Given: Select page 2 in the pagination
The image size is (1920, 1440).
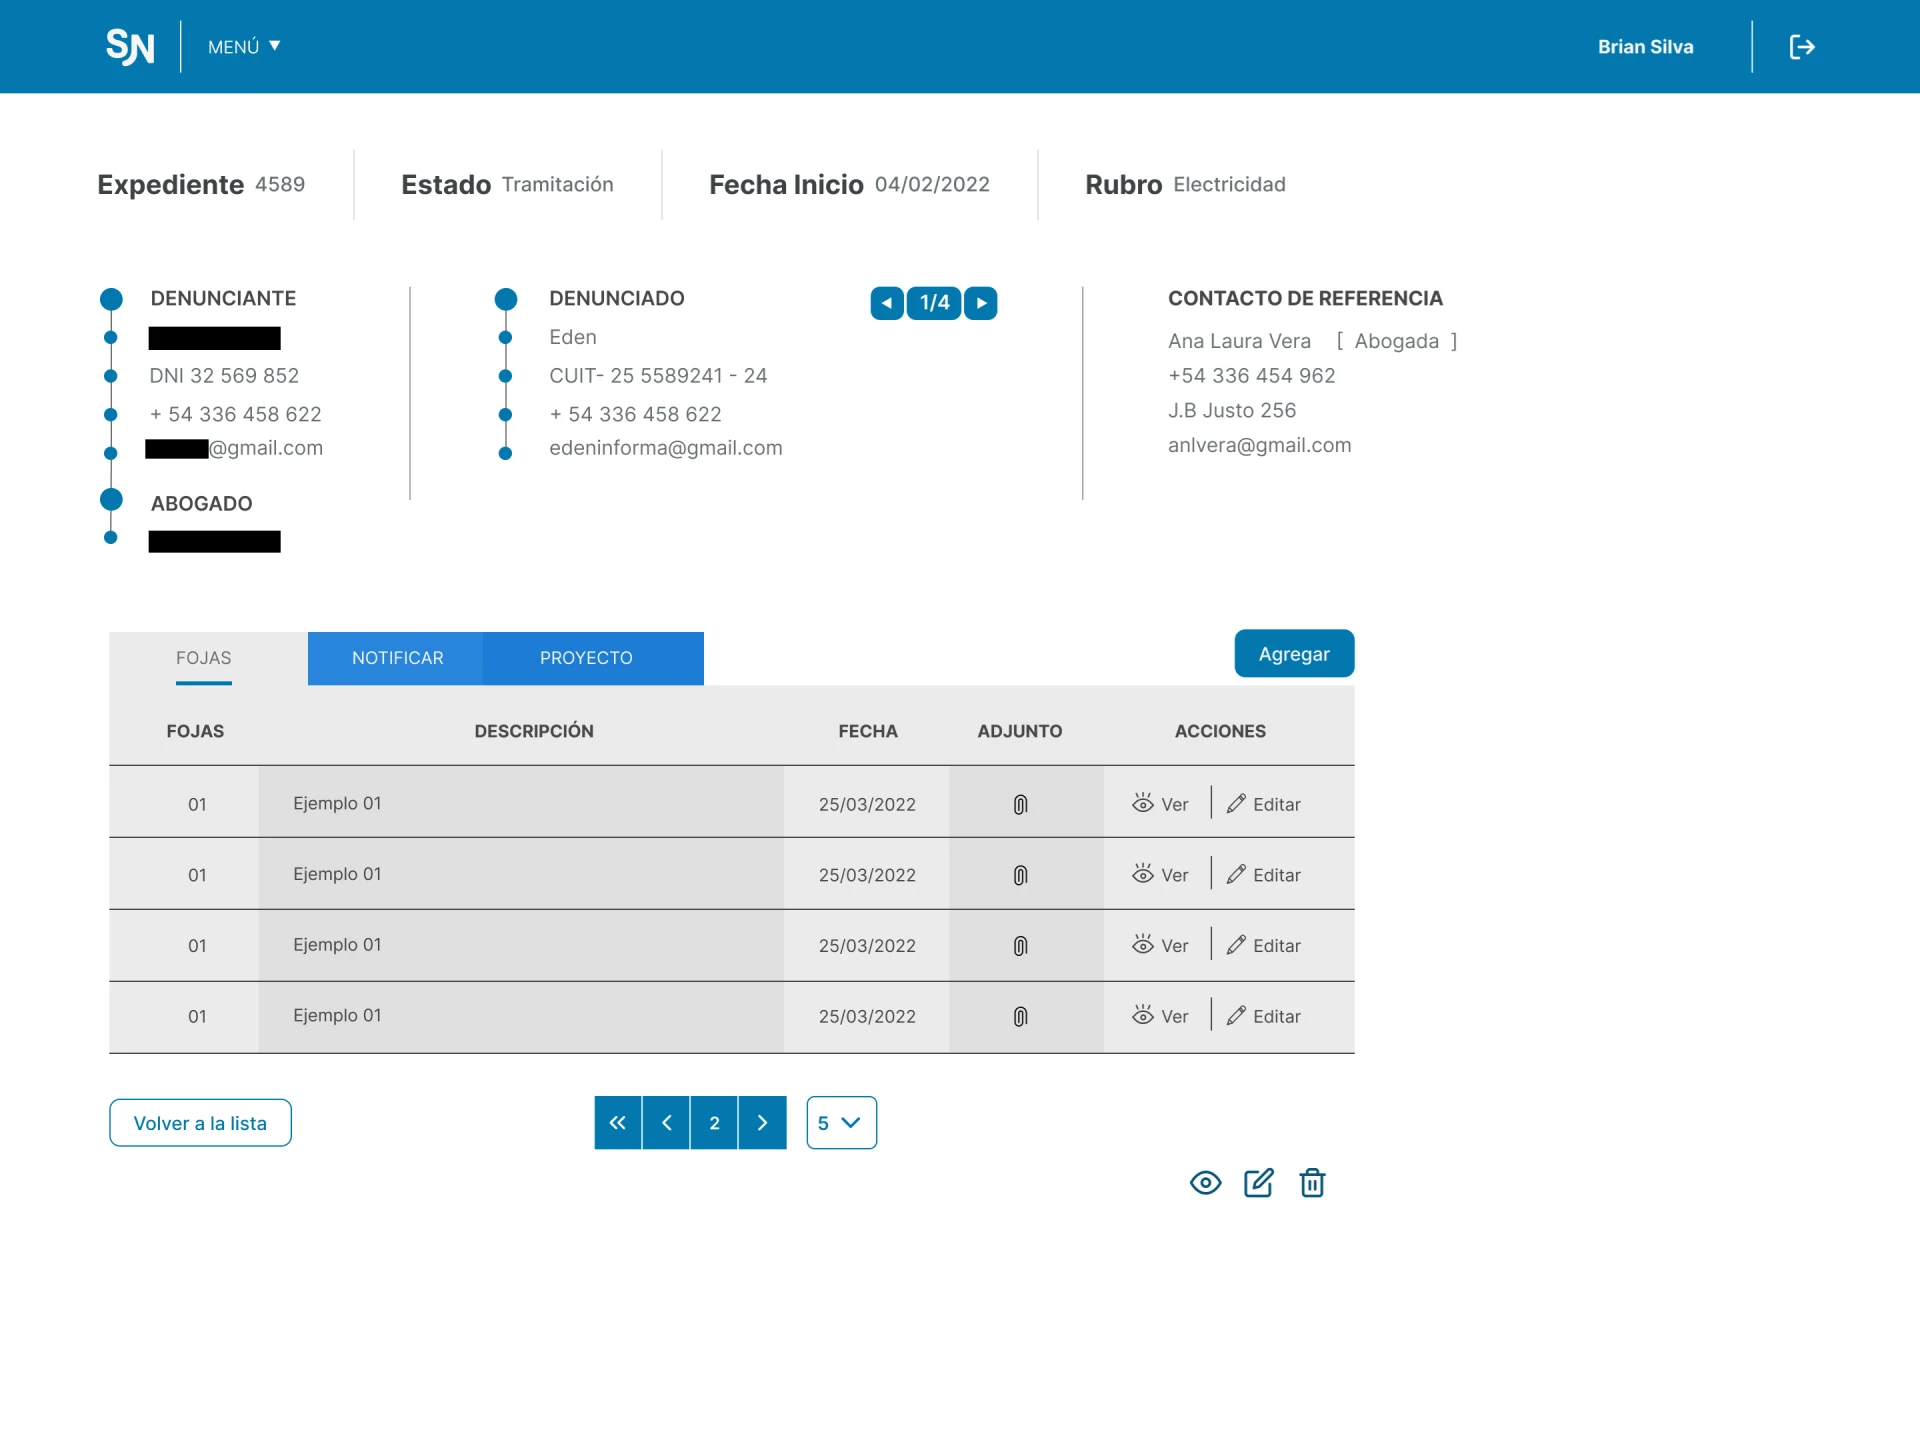Looking at the screenshot, I should pos(714,1123).
